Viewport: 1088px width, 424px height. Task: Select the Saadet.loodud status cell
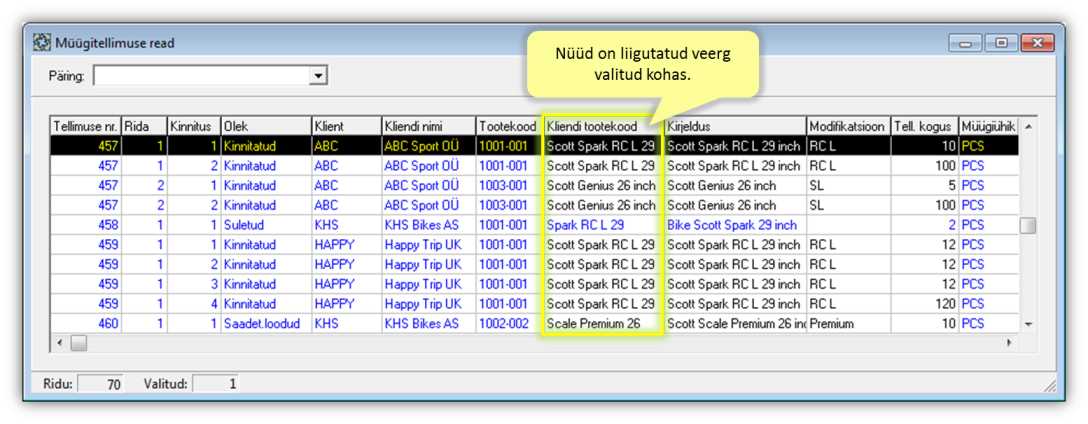point(266,323)
